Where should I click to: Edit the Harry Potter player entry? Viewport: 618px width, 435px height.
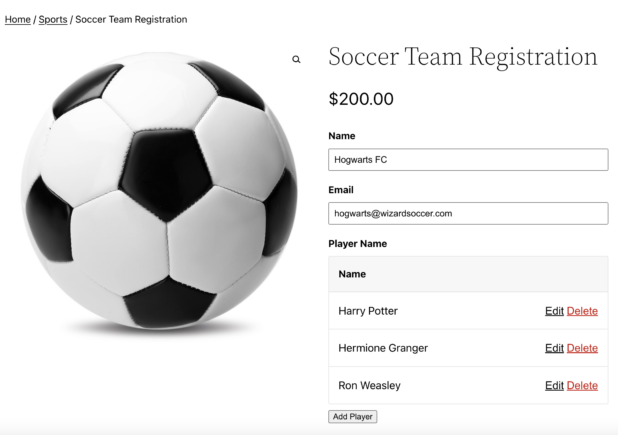pyautogui.click(x=554, y=311)
